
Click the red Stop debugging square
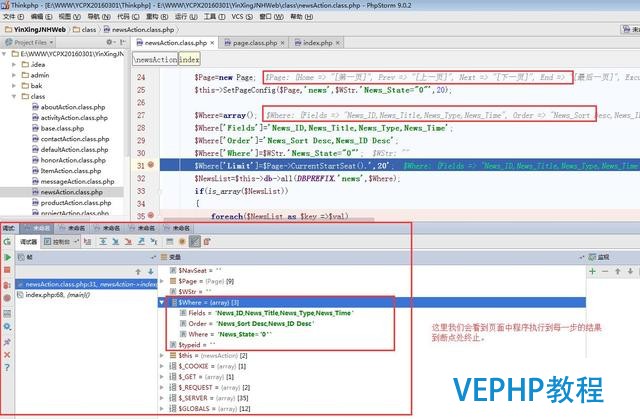click(7, 270)
